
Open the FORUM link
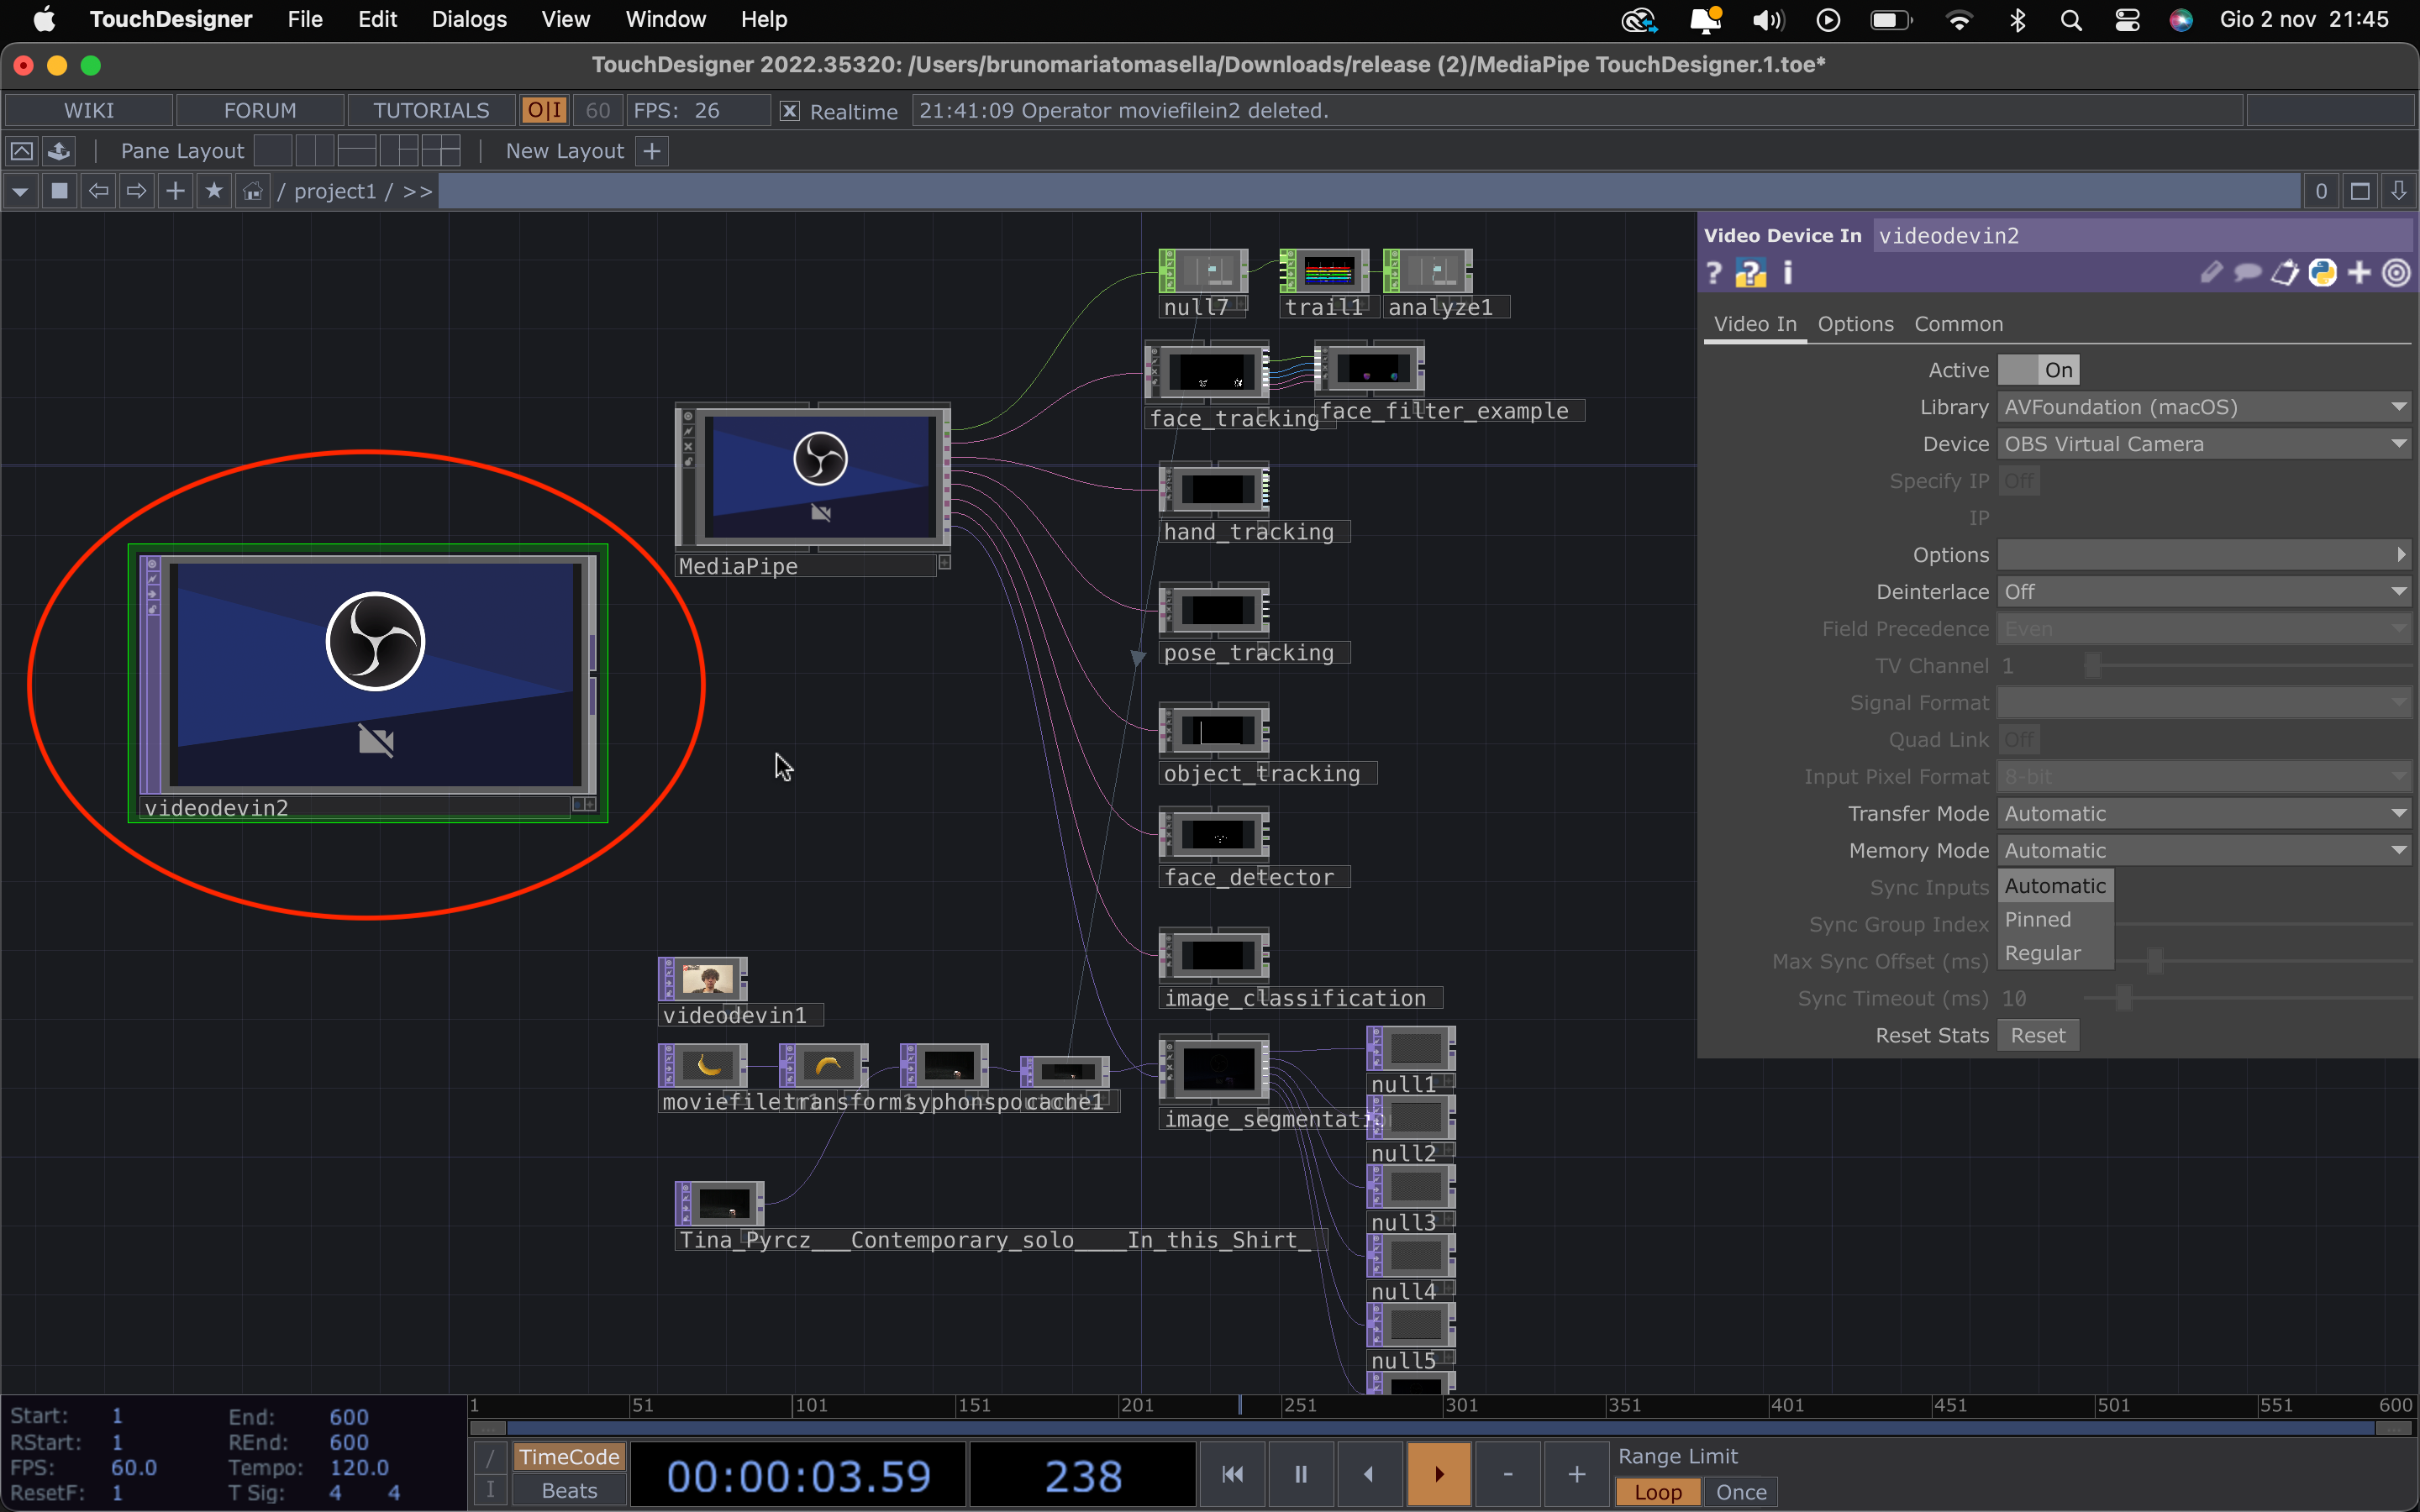click(260, 110)
